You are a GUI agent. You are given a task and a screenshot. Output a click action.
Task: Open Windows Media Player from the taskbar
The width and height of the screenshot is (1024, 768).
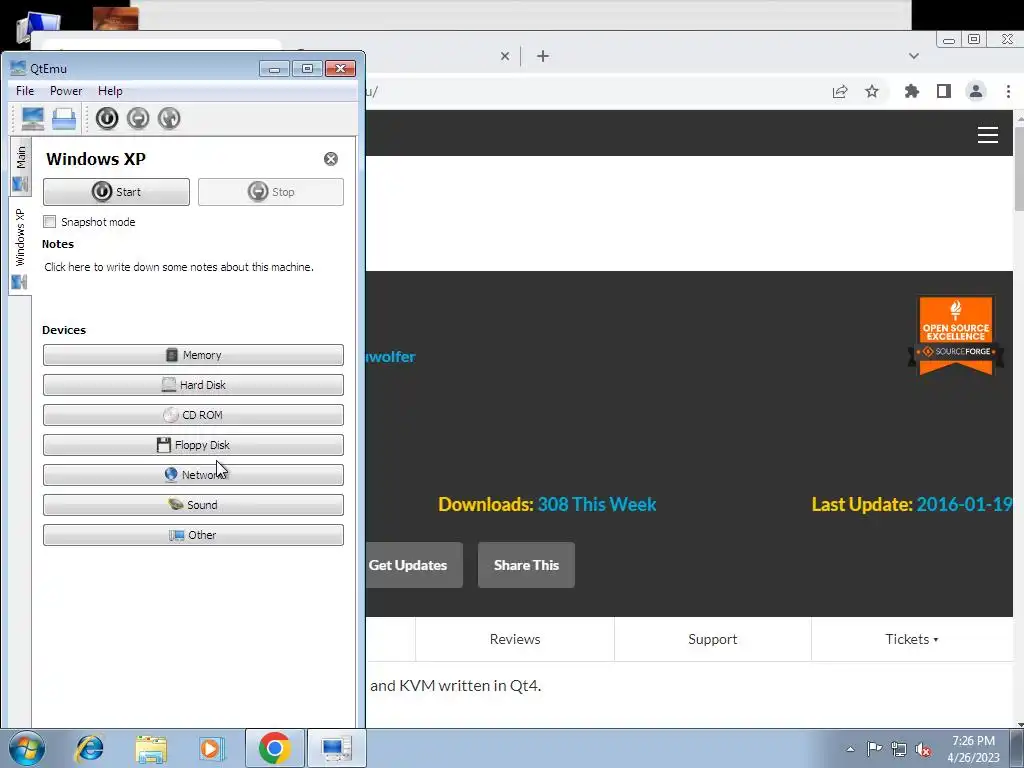[x=212, y=748]
